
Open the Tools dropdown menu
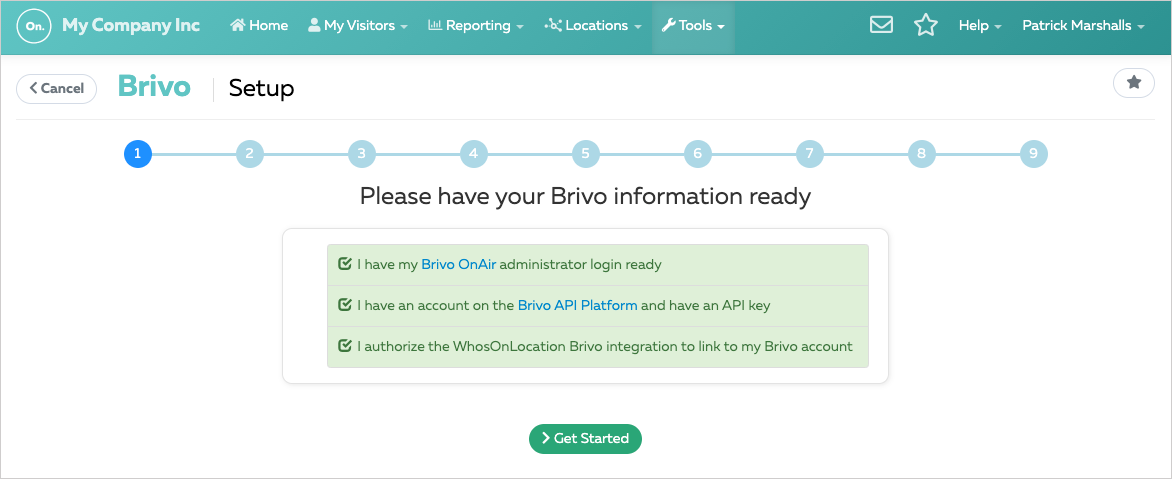[693, 25]
